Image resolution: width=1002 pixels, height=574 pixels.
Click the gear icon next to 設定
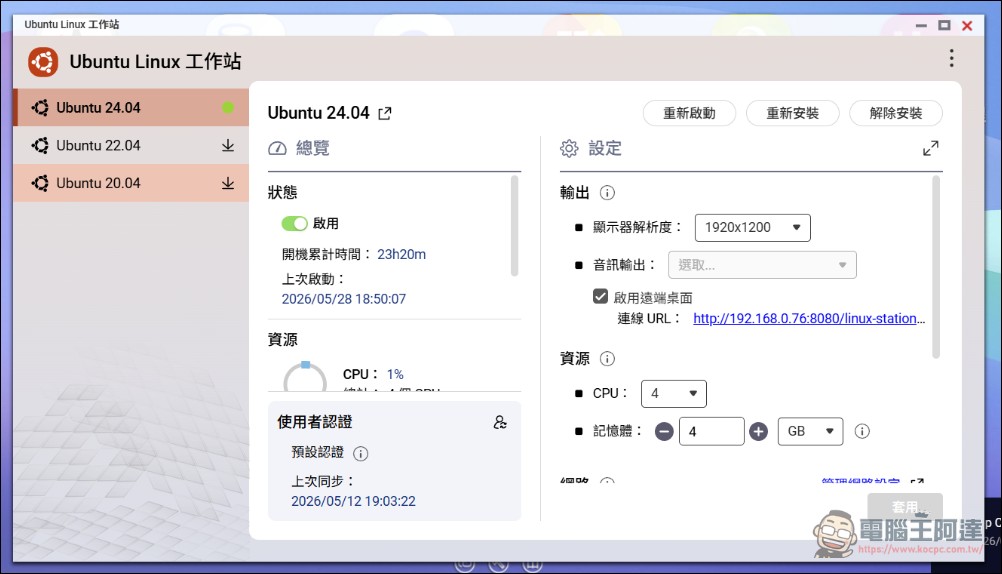pyautogui.click(x=569, y=148)
